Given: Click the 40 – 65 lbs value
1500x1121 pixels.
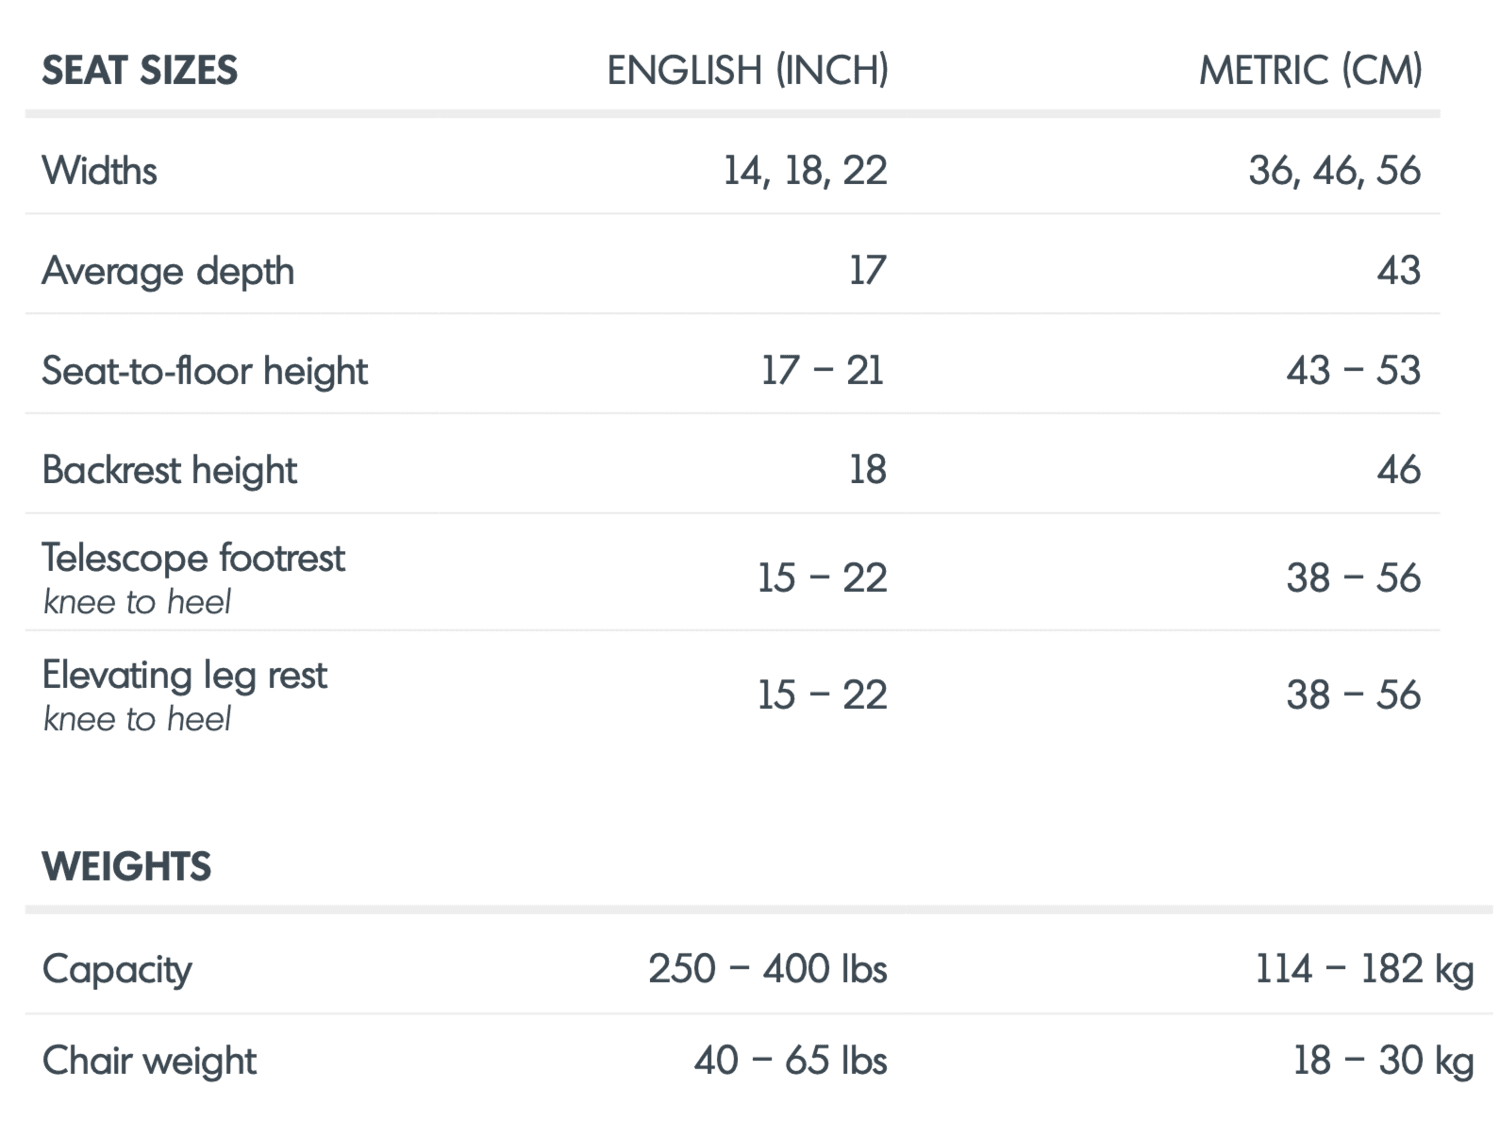Looking at the screenshot, I should pyautogui.click(x=790, y=1061).
